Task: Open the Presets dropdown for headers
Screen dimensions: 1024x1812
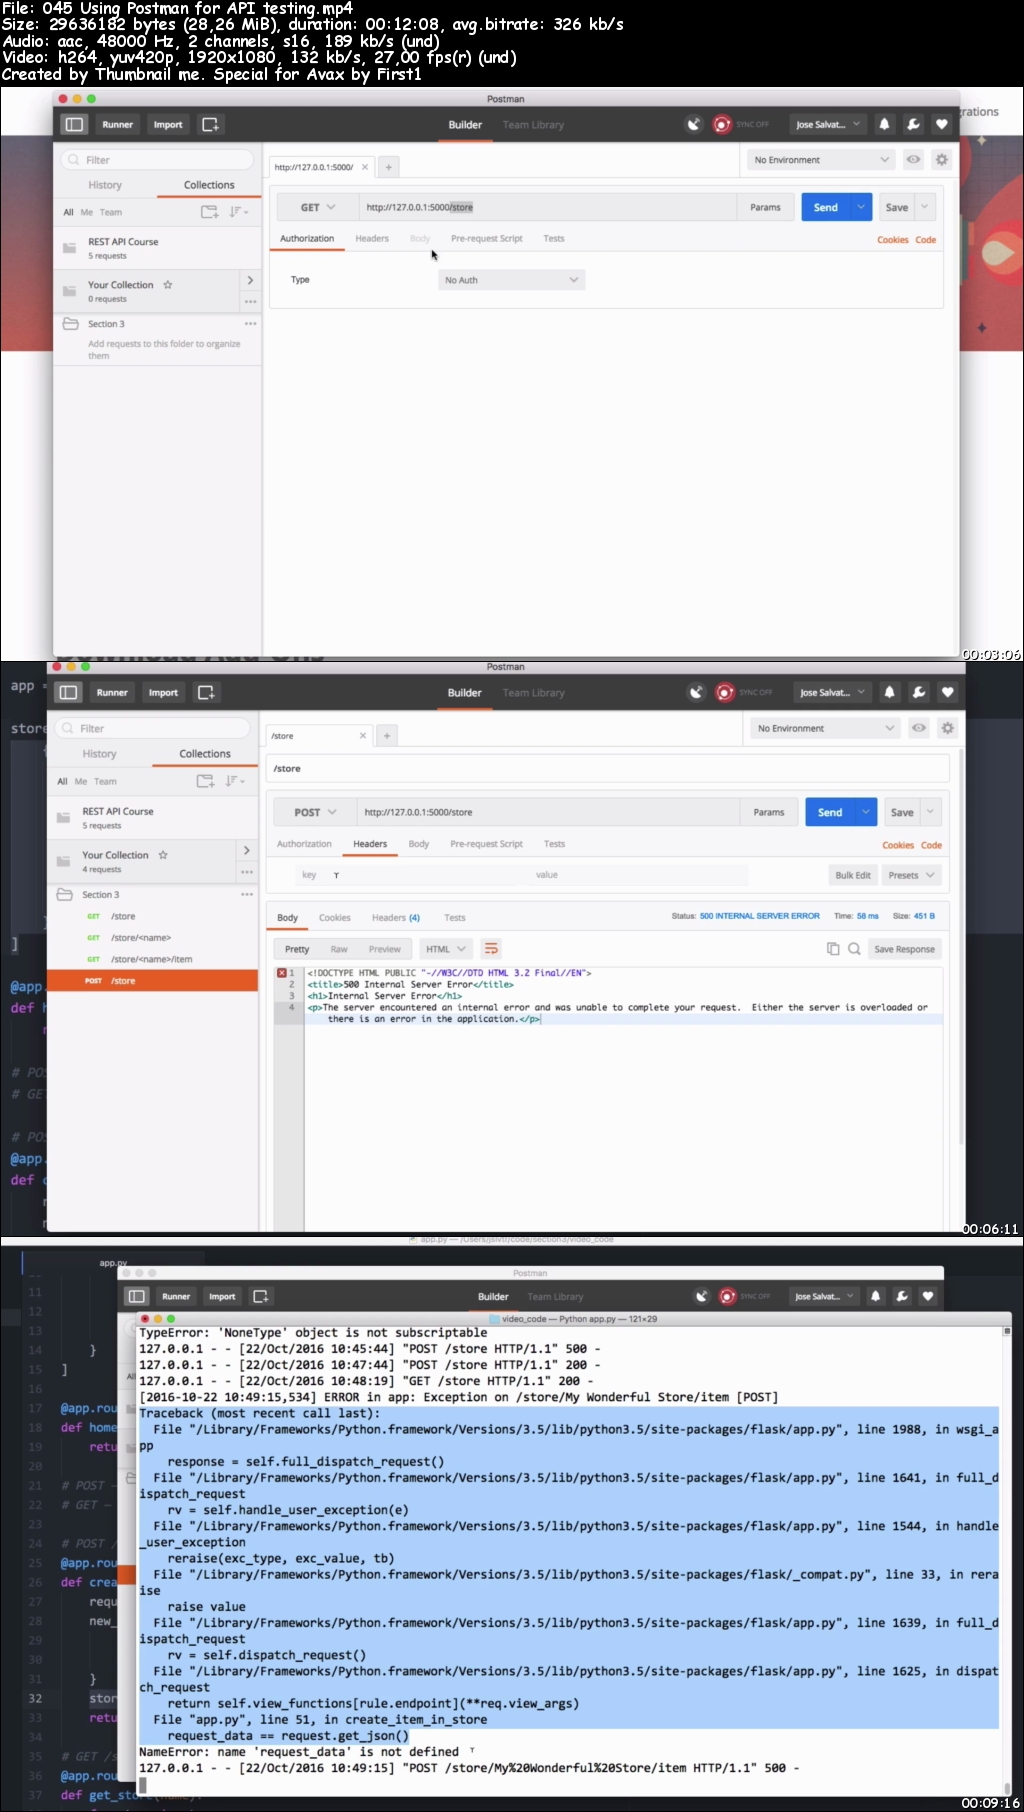Action: (x=912, y=875)
